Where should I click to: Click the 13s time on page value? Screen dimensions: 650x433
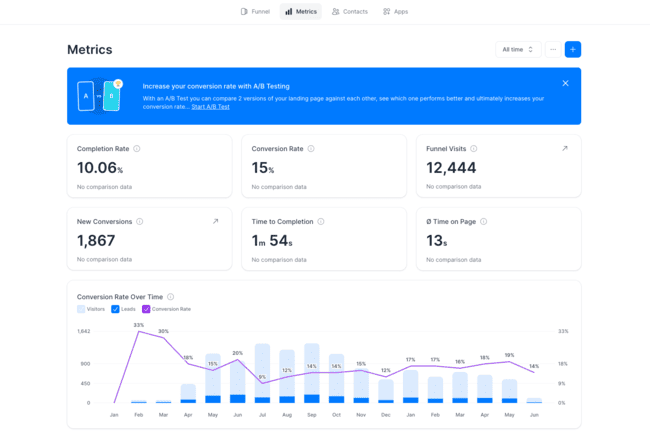coord(437,241)
